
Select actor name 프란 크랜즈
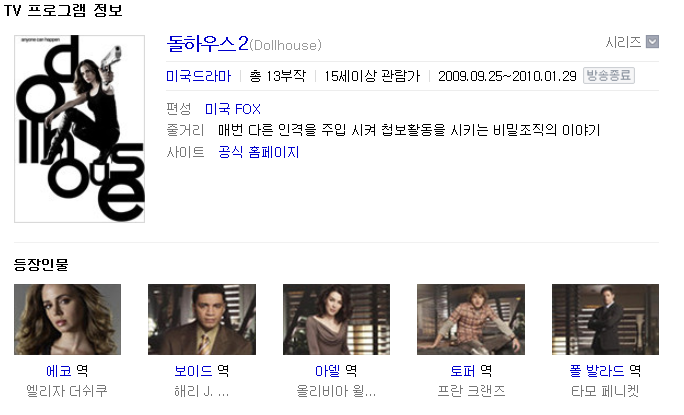click(471, 391)
